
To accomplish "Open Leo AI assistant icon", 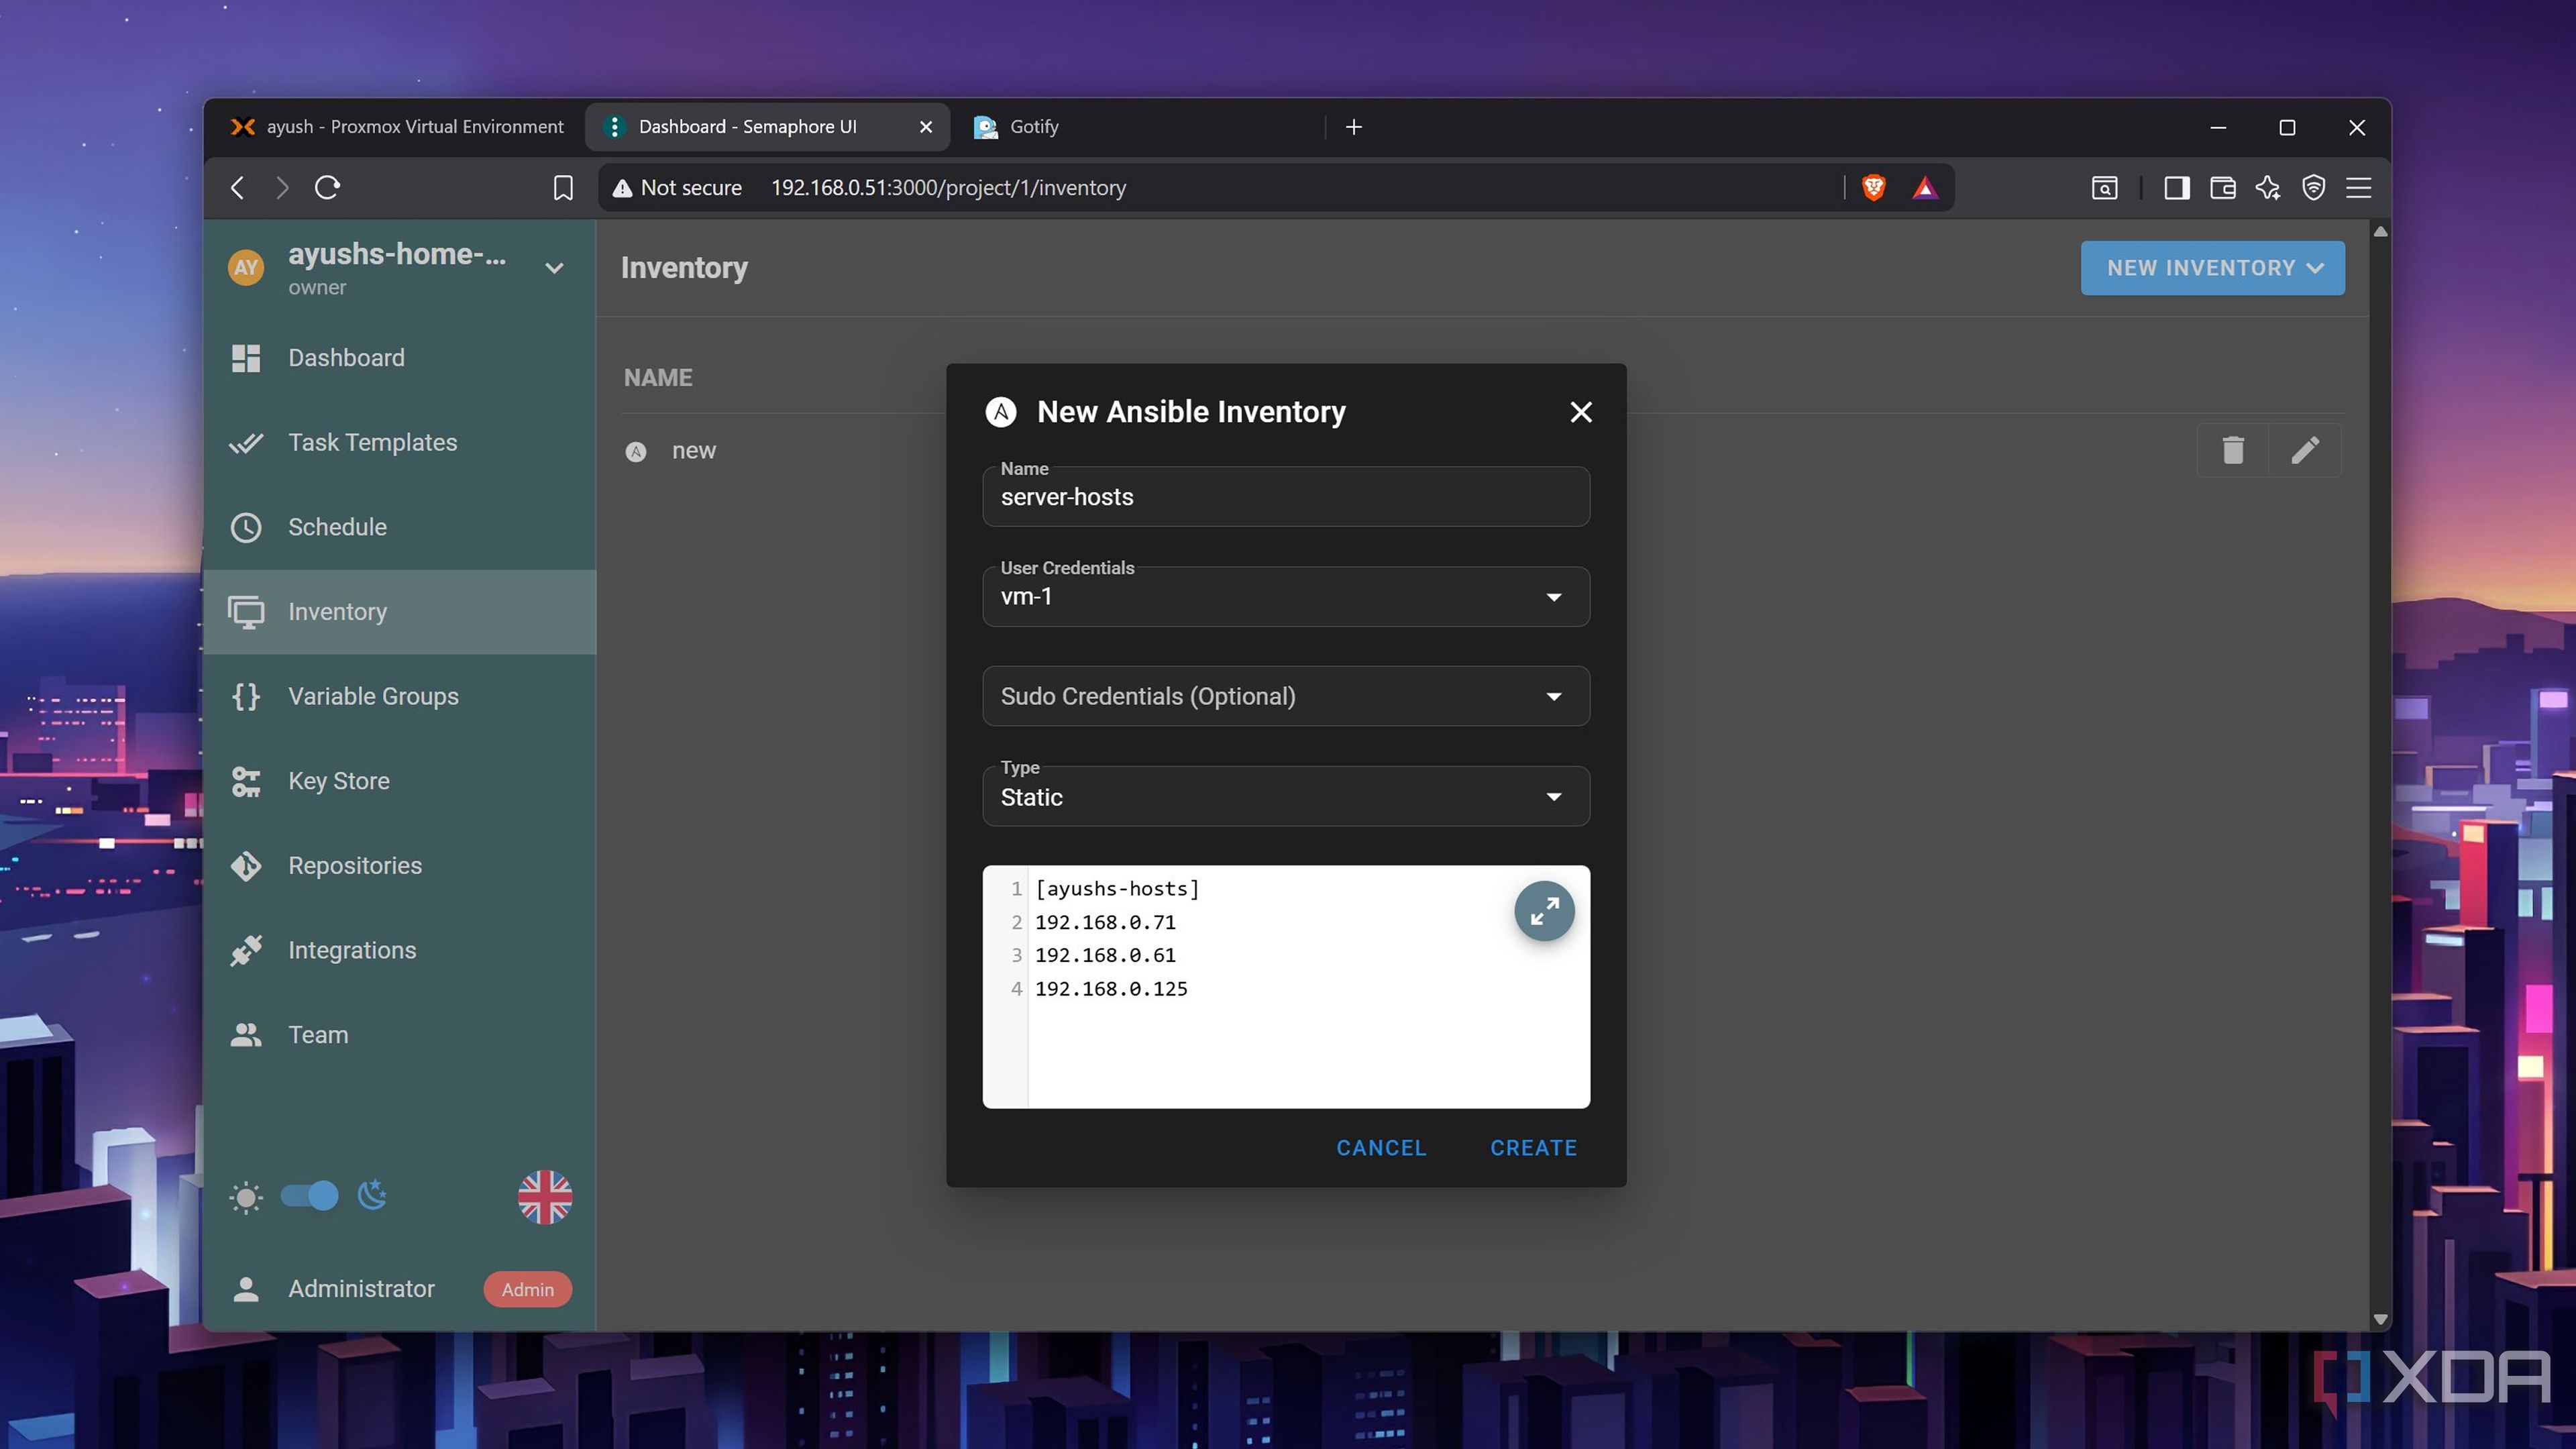I will [x=2268, y=188].
